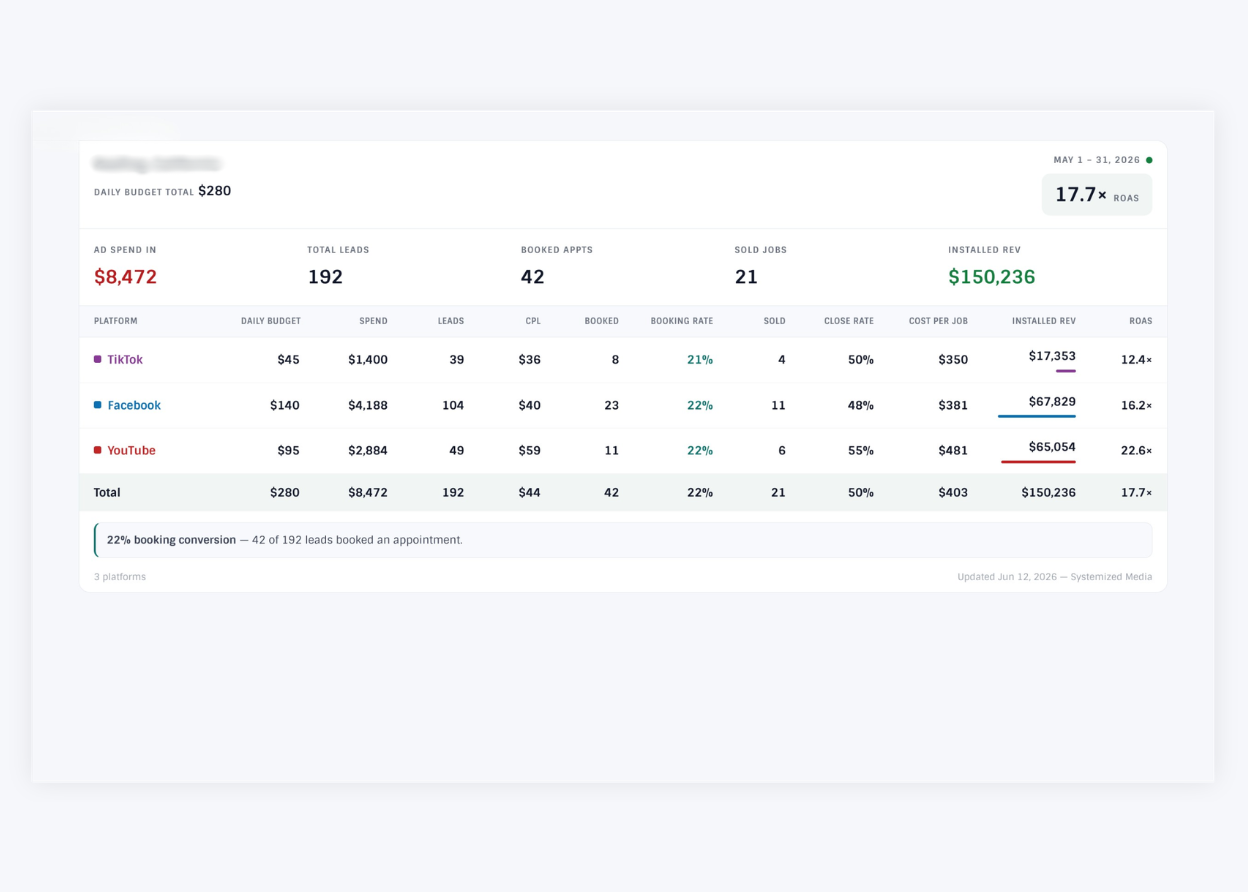Image resolution: width=1248 pixels, height=892 pixels.
Task: Click the COST PER JOB column header
Action: point(938,321)
